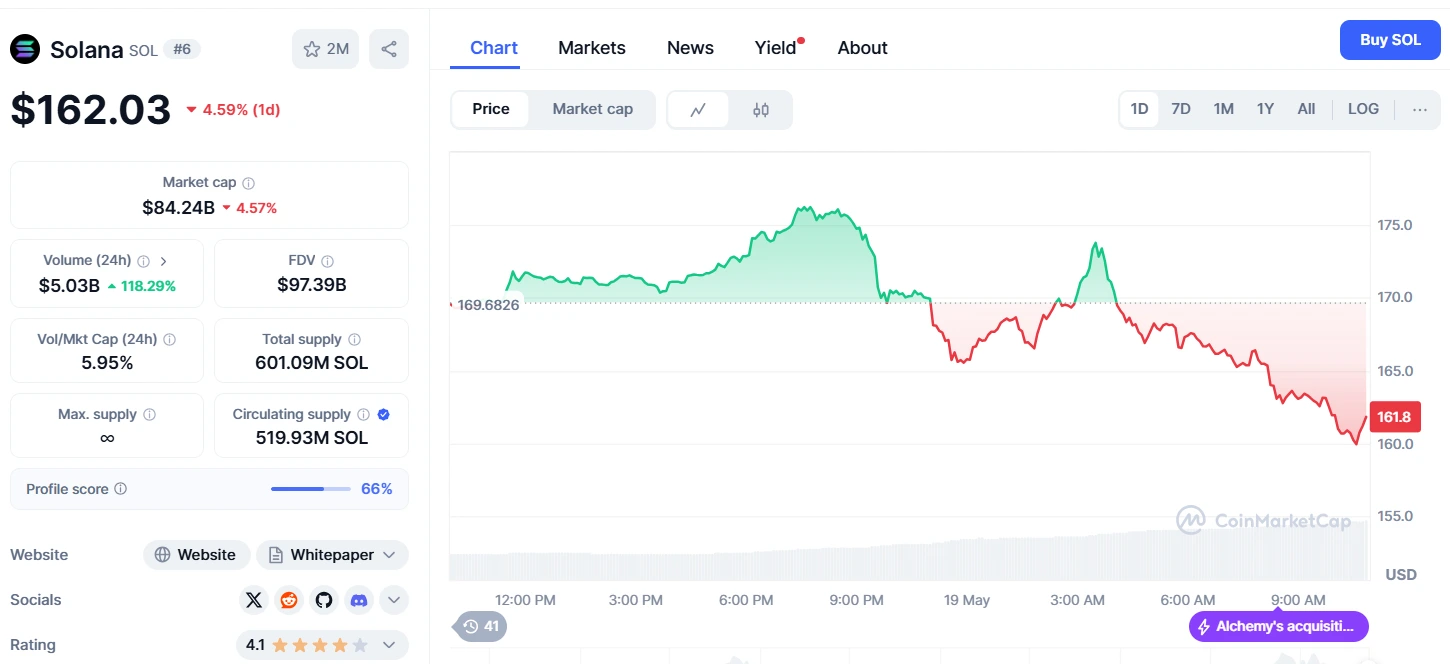Click the 161.8 current price label
1450x664 pixels.
click(1394, 417)
